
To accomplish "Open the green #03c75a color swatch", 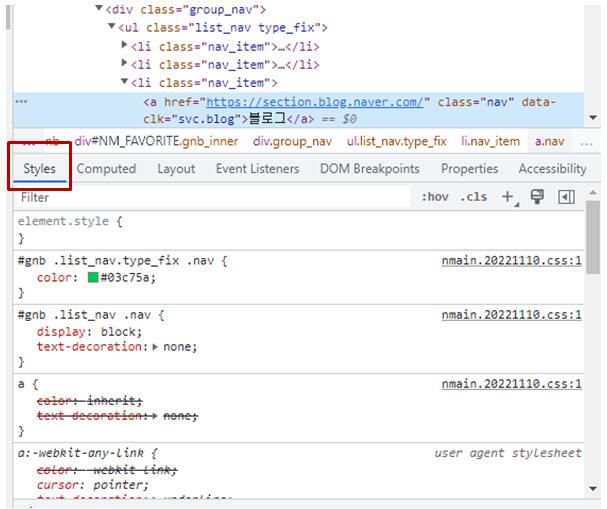I will (x=93, y=278).
